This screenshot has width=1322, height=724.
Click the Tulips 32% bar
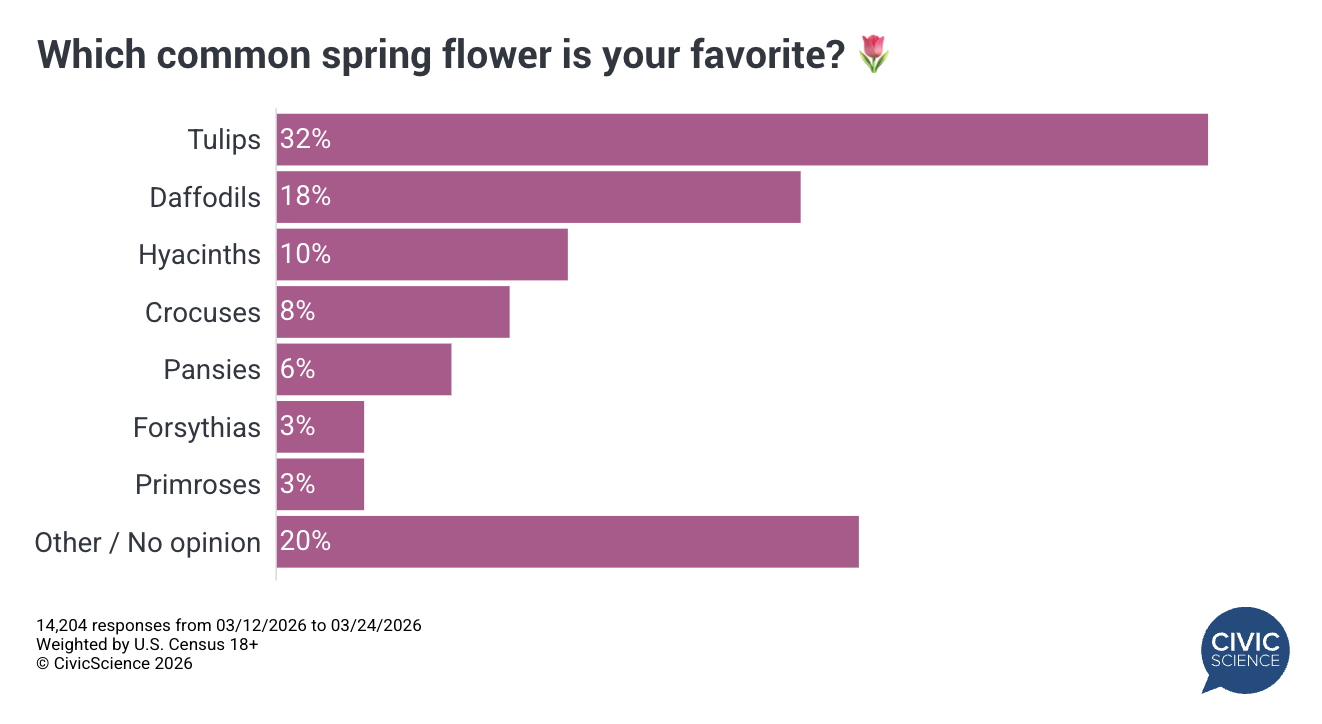click(742, 139)
